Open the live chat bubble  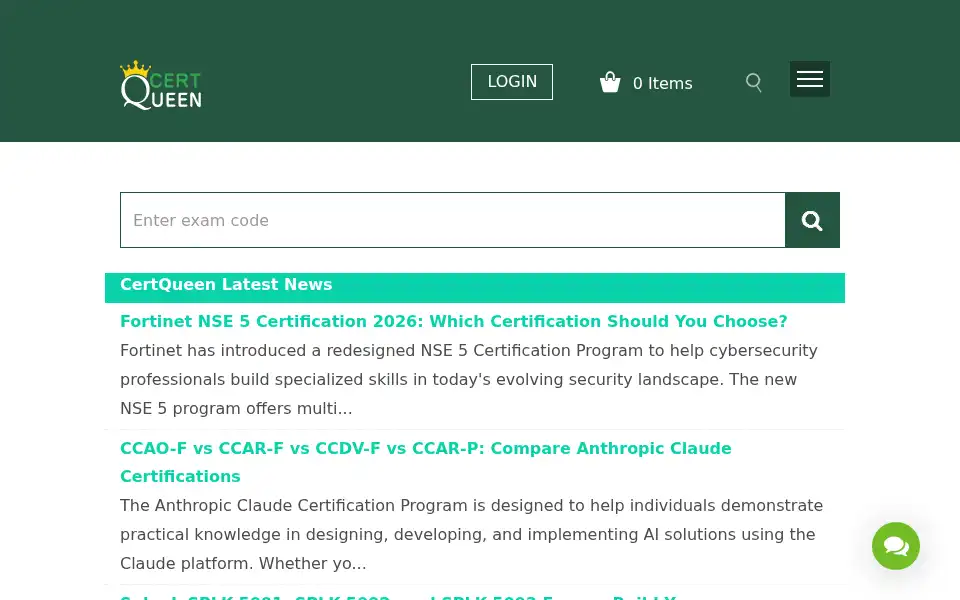[896, 546]
